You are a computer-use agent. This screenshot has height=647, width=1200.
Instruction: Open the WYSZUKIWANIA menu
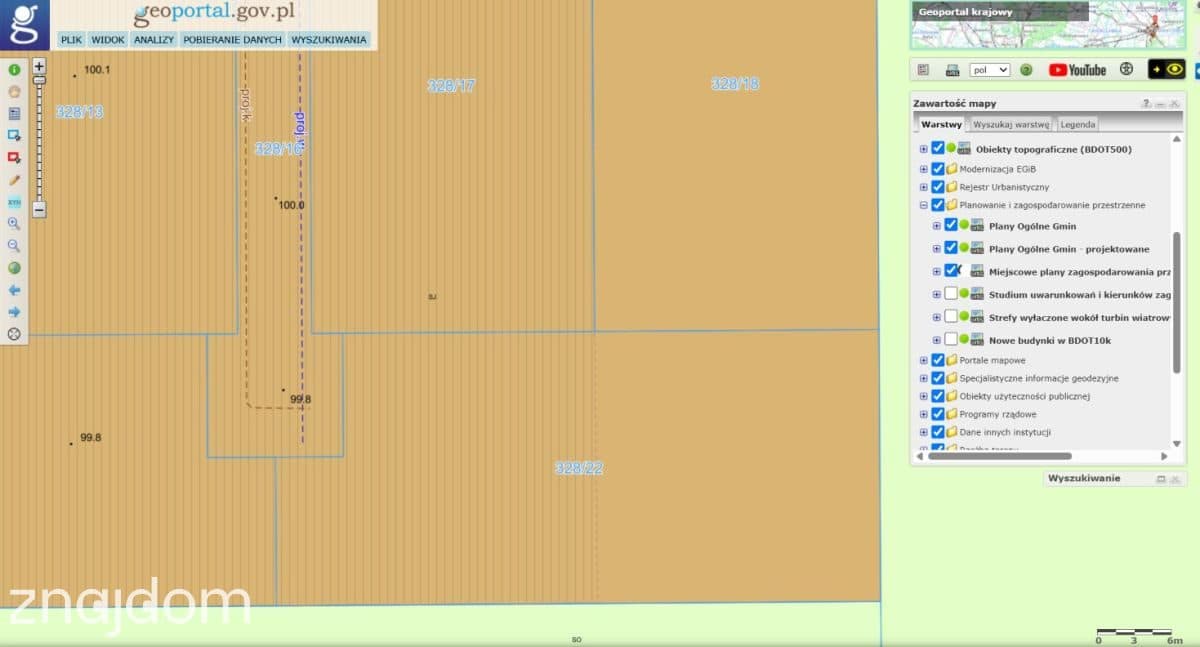(329, 40)
